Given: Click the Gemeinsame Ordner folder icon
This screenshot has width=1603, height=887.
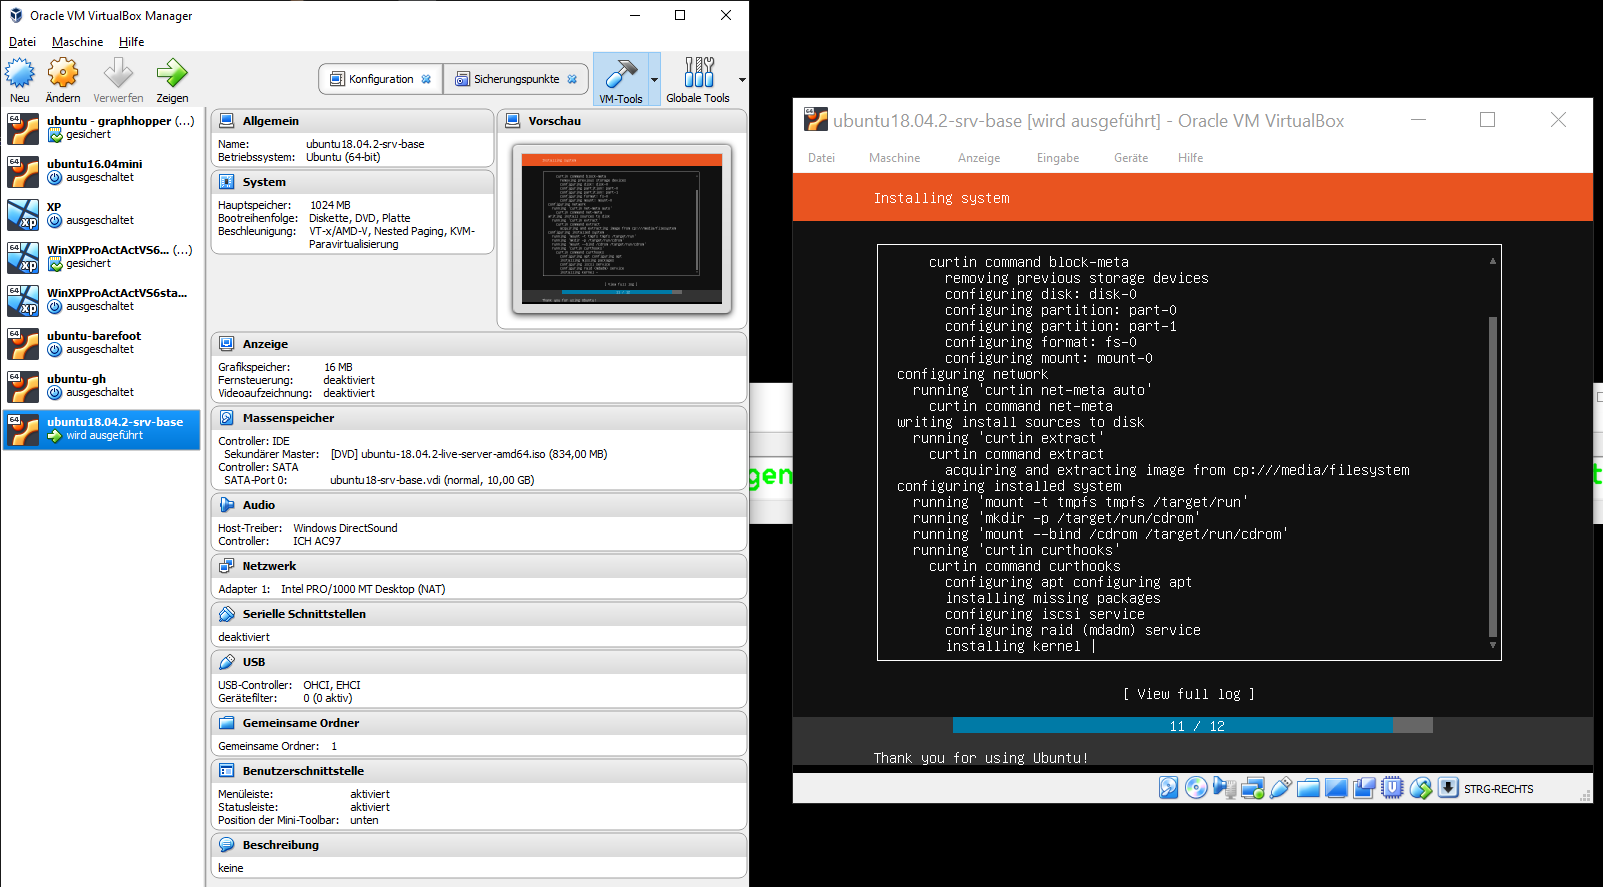Looking at the screenshot, I should (x=227, y=723).
